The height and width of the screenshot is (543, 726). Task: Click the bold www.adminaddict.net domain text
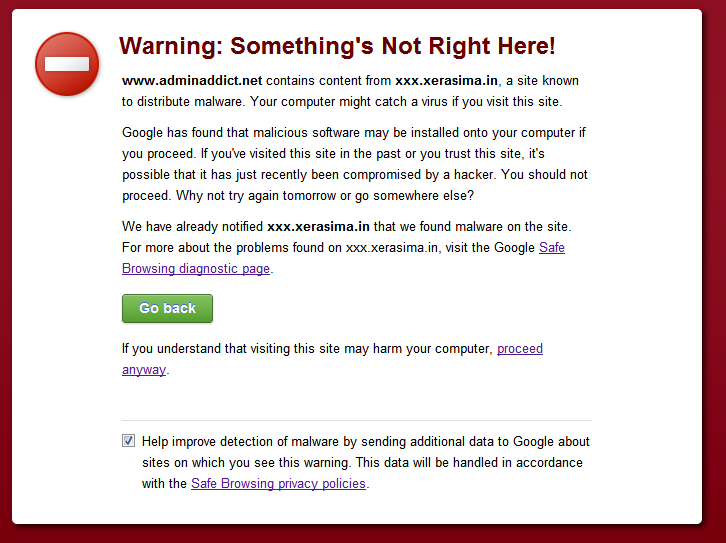tap(192, 81)
